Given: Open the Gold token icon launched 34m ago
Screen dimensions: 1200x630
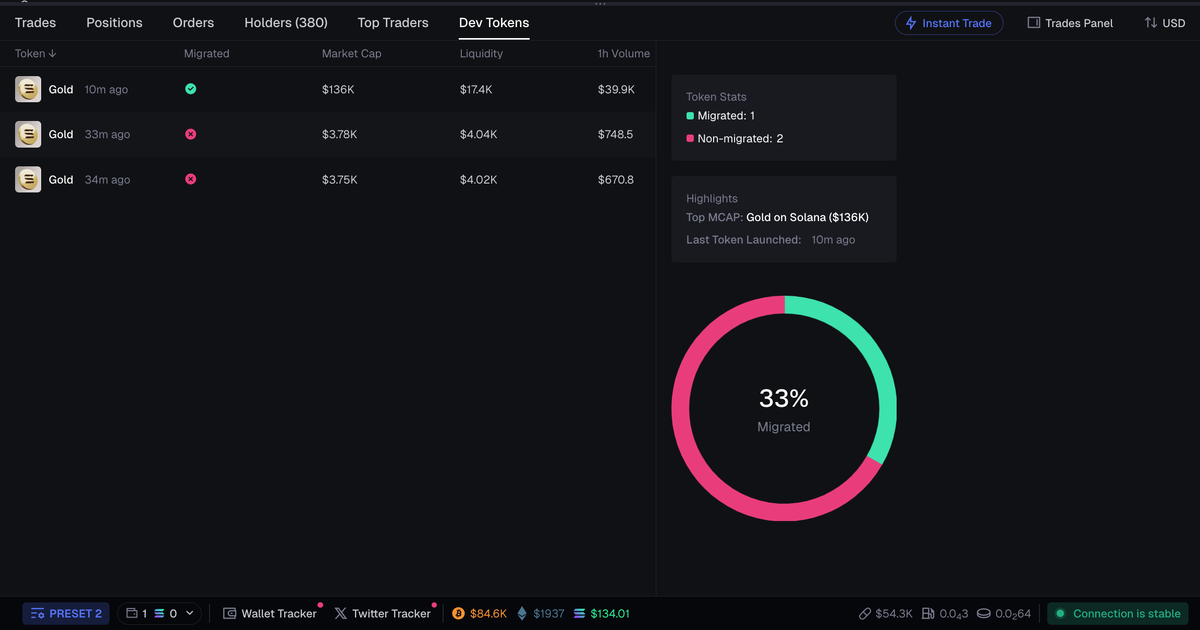Looking at the screenshot, I should point(28,179).
